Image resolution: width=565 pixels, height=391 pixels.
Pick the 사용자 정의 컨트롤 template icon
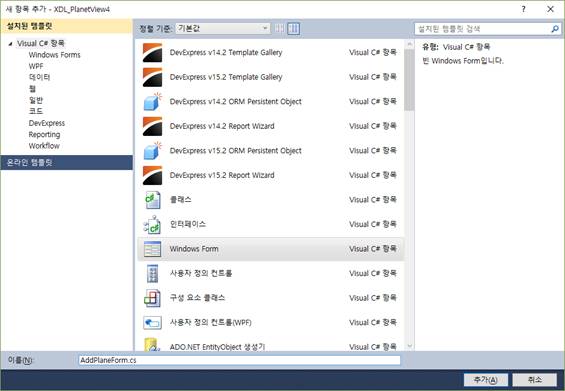pos(152,274)
